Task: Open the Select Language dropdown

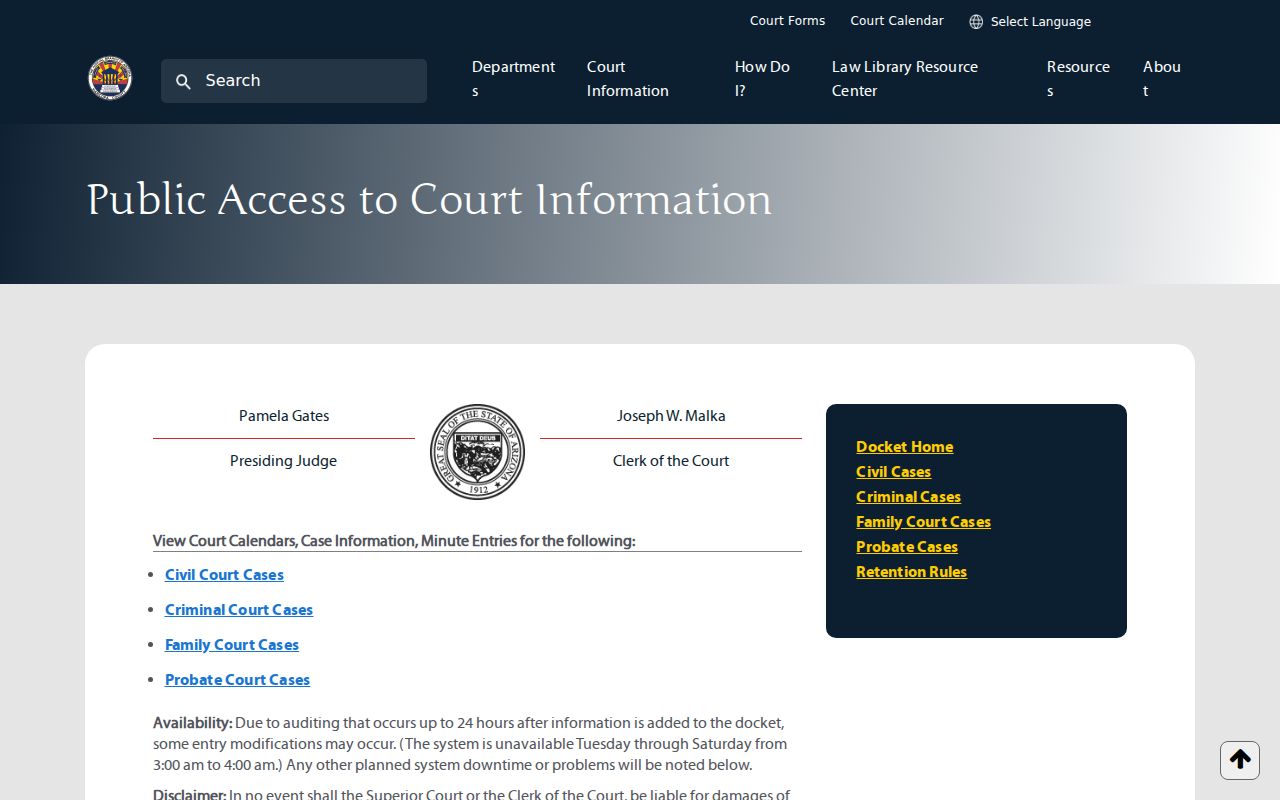Action: 1030,22
